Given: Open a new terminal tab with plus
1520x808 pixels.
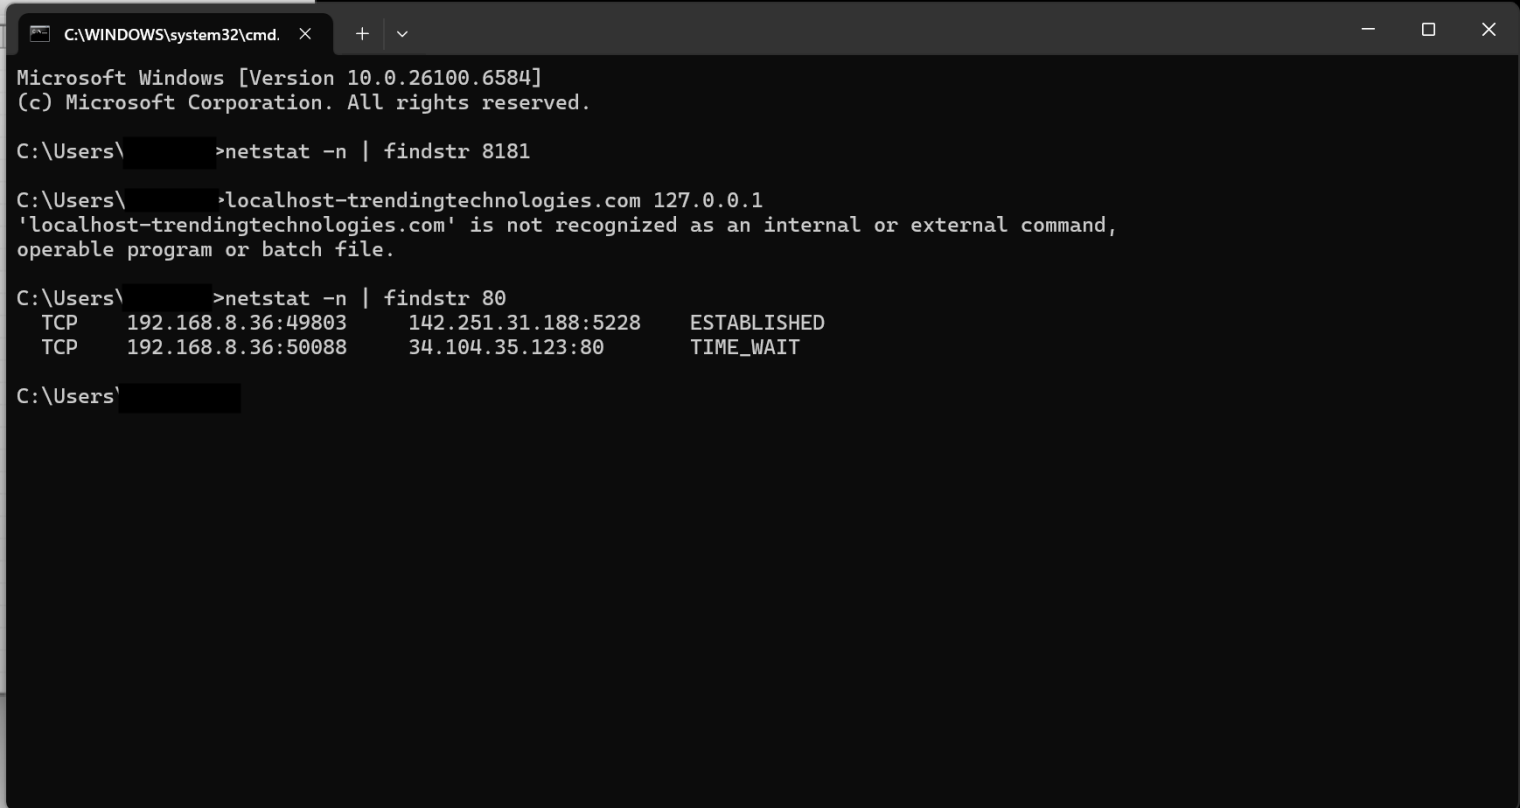Looking at the screenshot, I should pos(362,34).
